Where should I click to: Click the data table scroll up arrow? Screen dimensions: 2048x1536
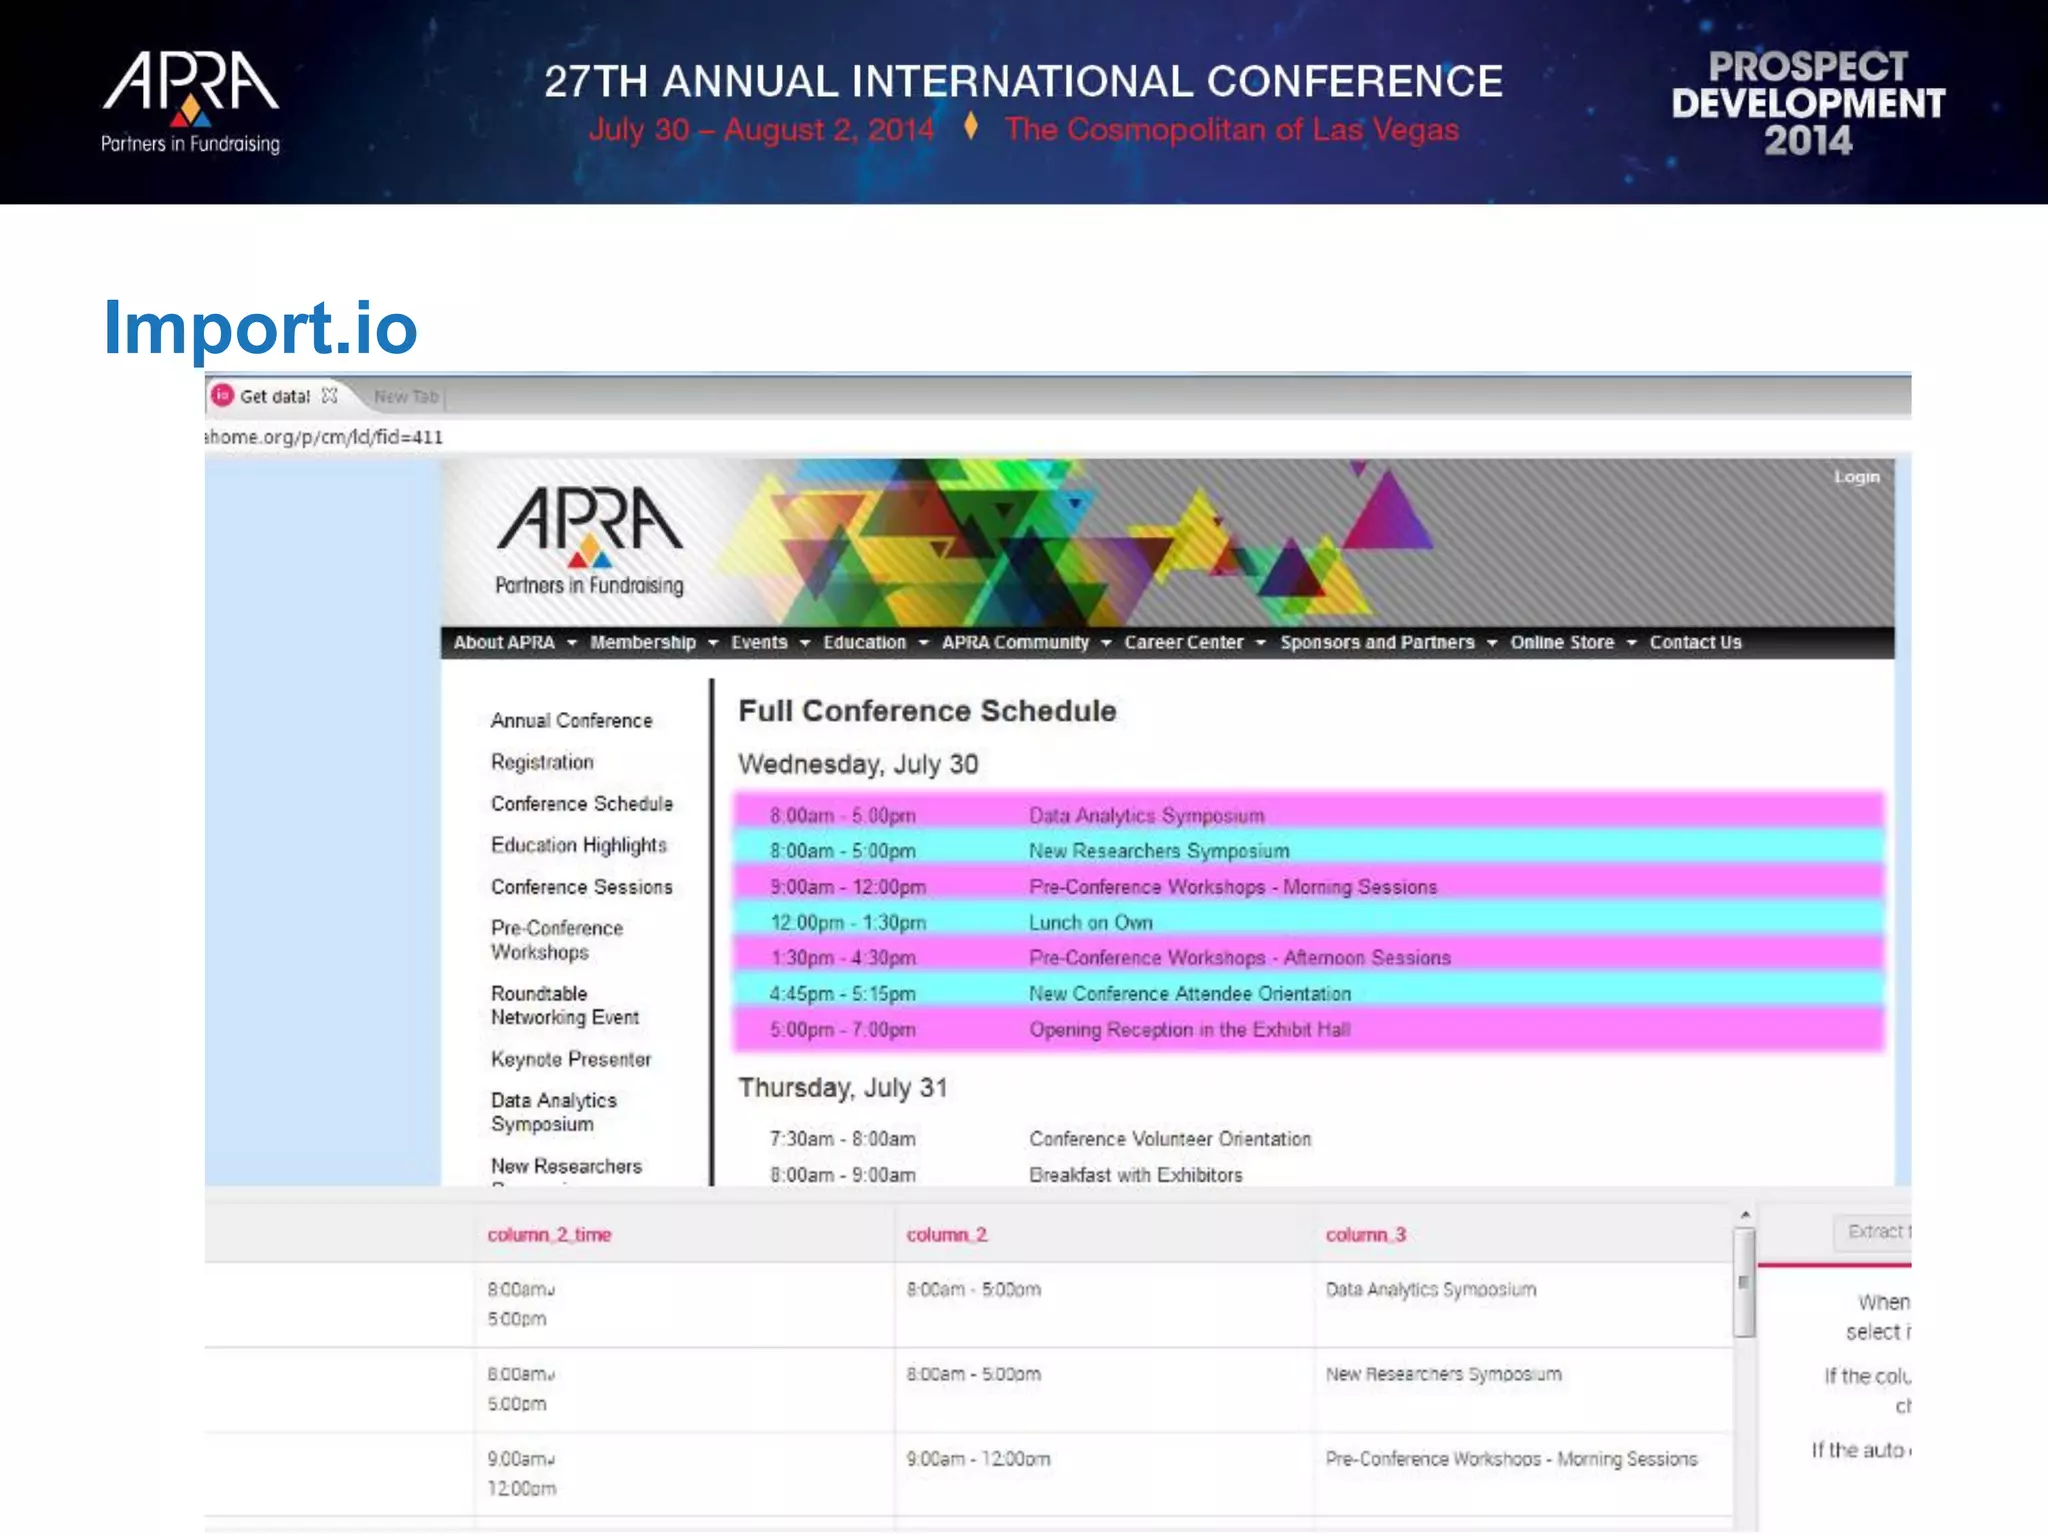click(1745, 1215)
